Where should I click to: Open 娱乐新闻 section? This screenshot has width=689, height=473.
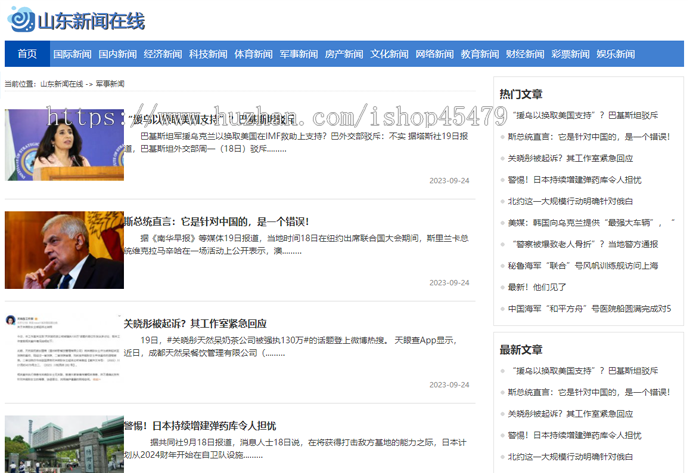pos(616,54)
